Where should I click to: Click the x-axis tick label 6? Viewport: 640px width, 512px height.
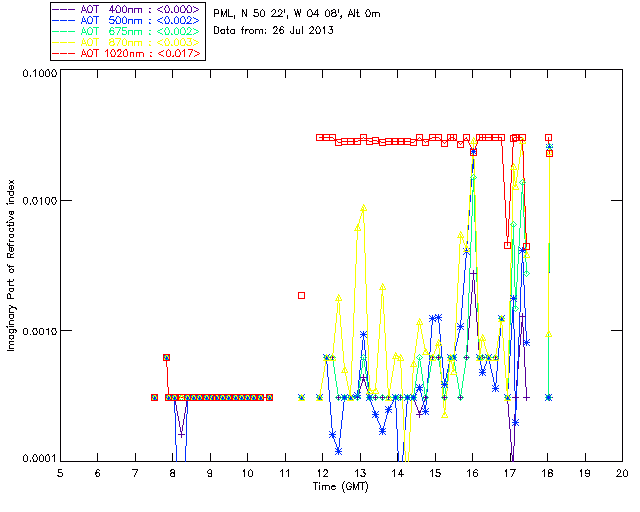click(x=98, y=473)
